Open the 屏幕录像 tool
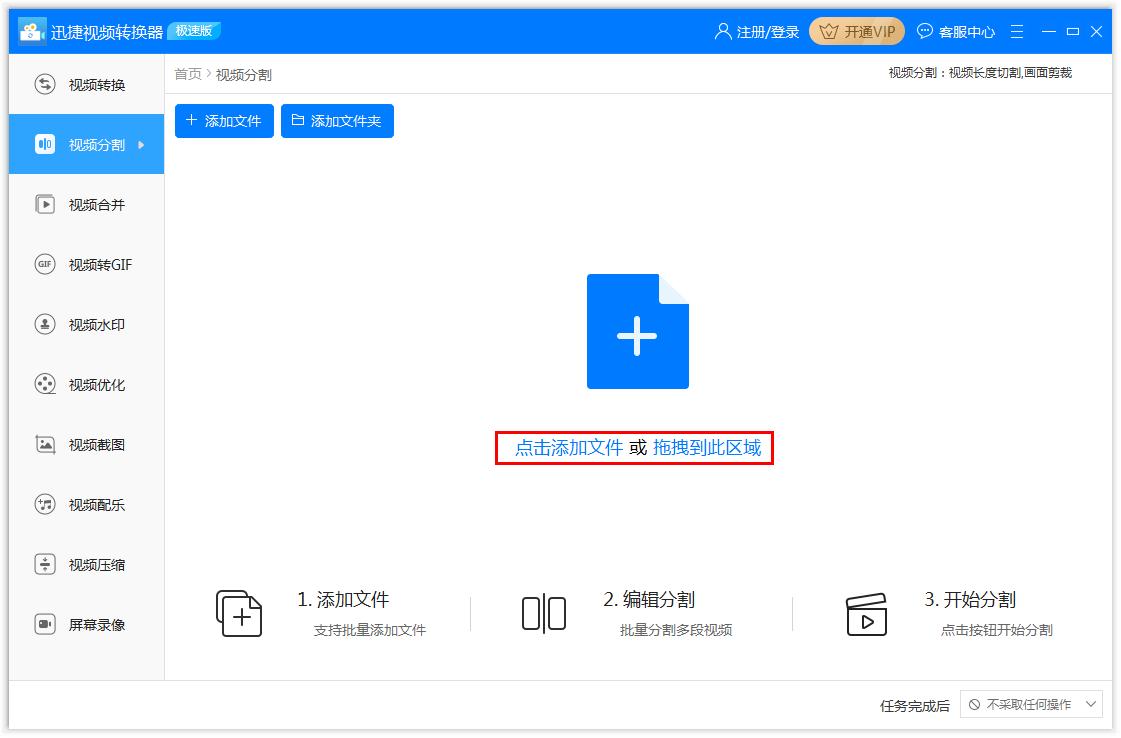Screen dimensions: 1121x738 86,624
